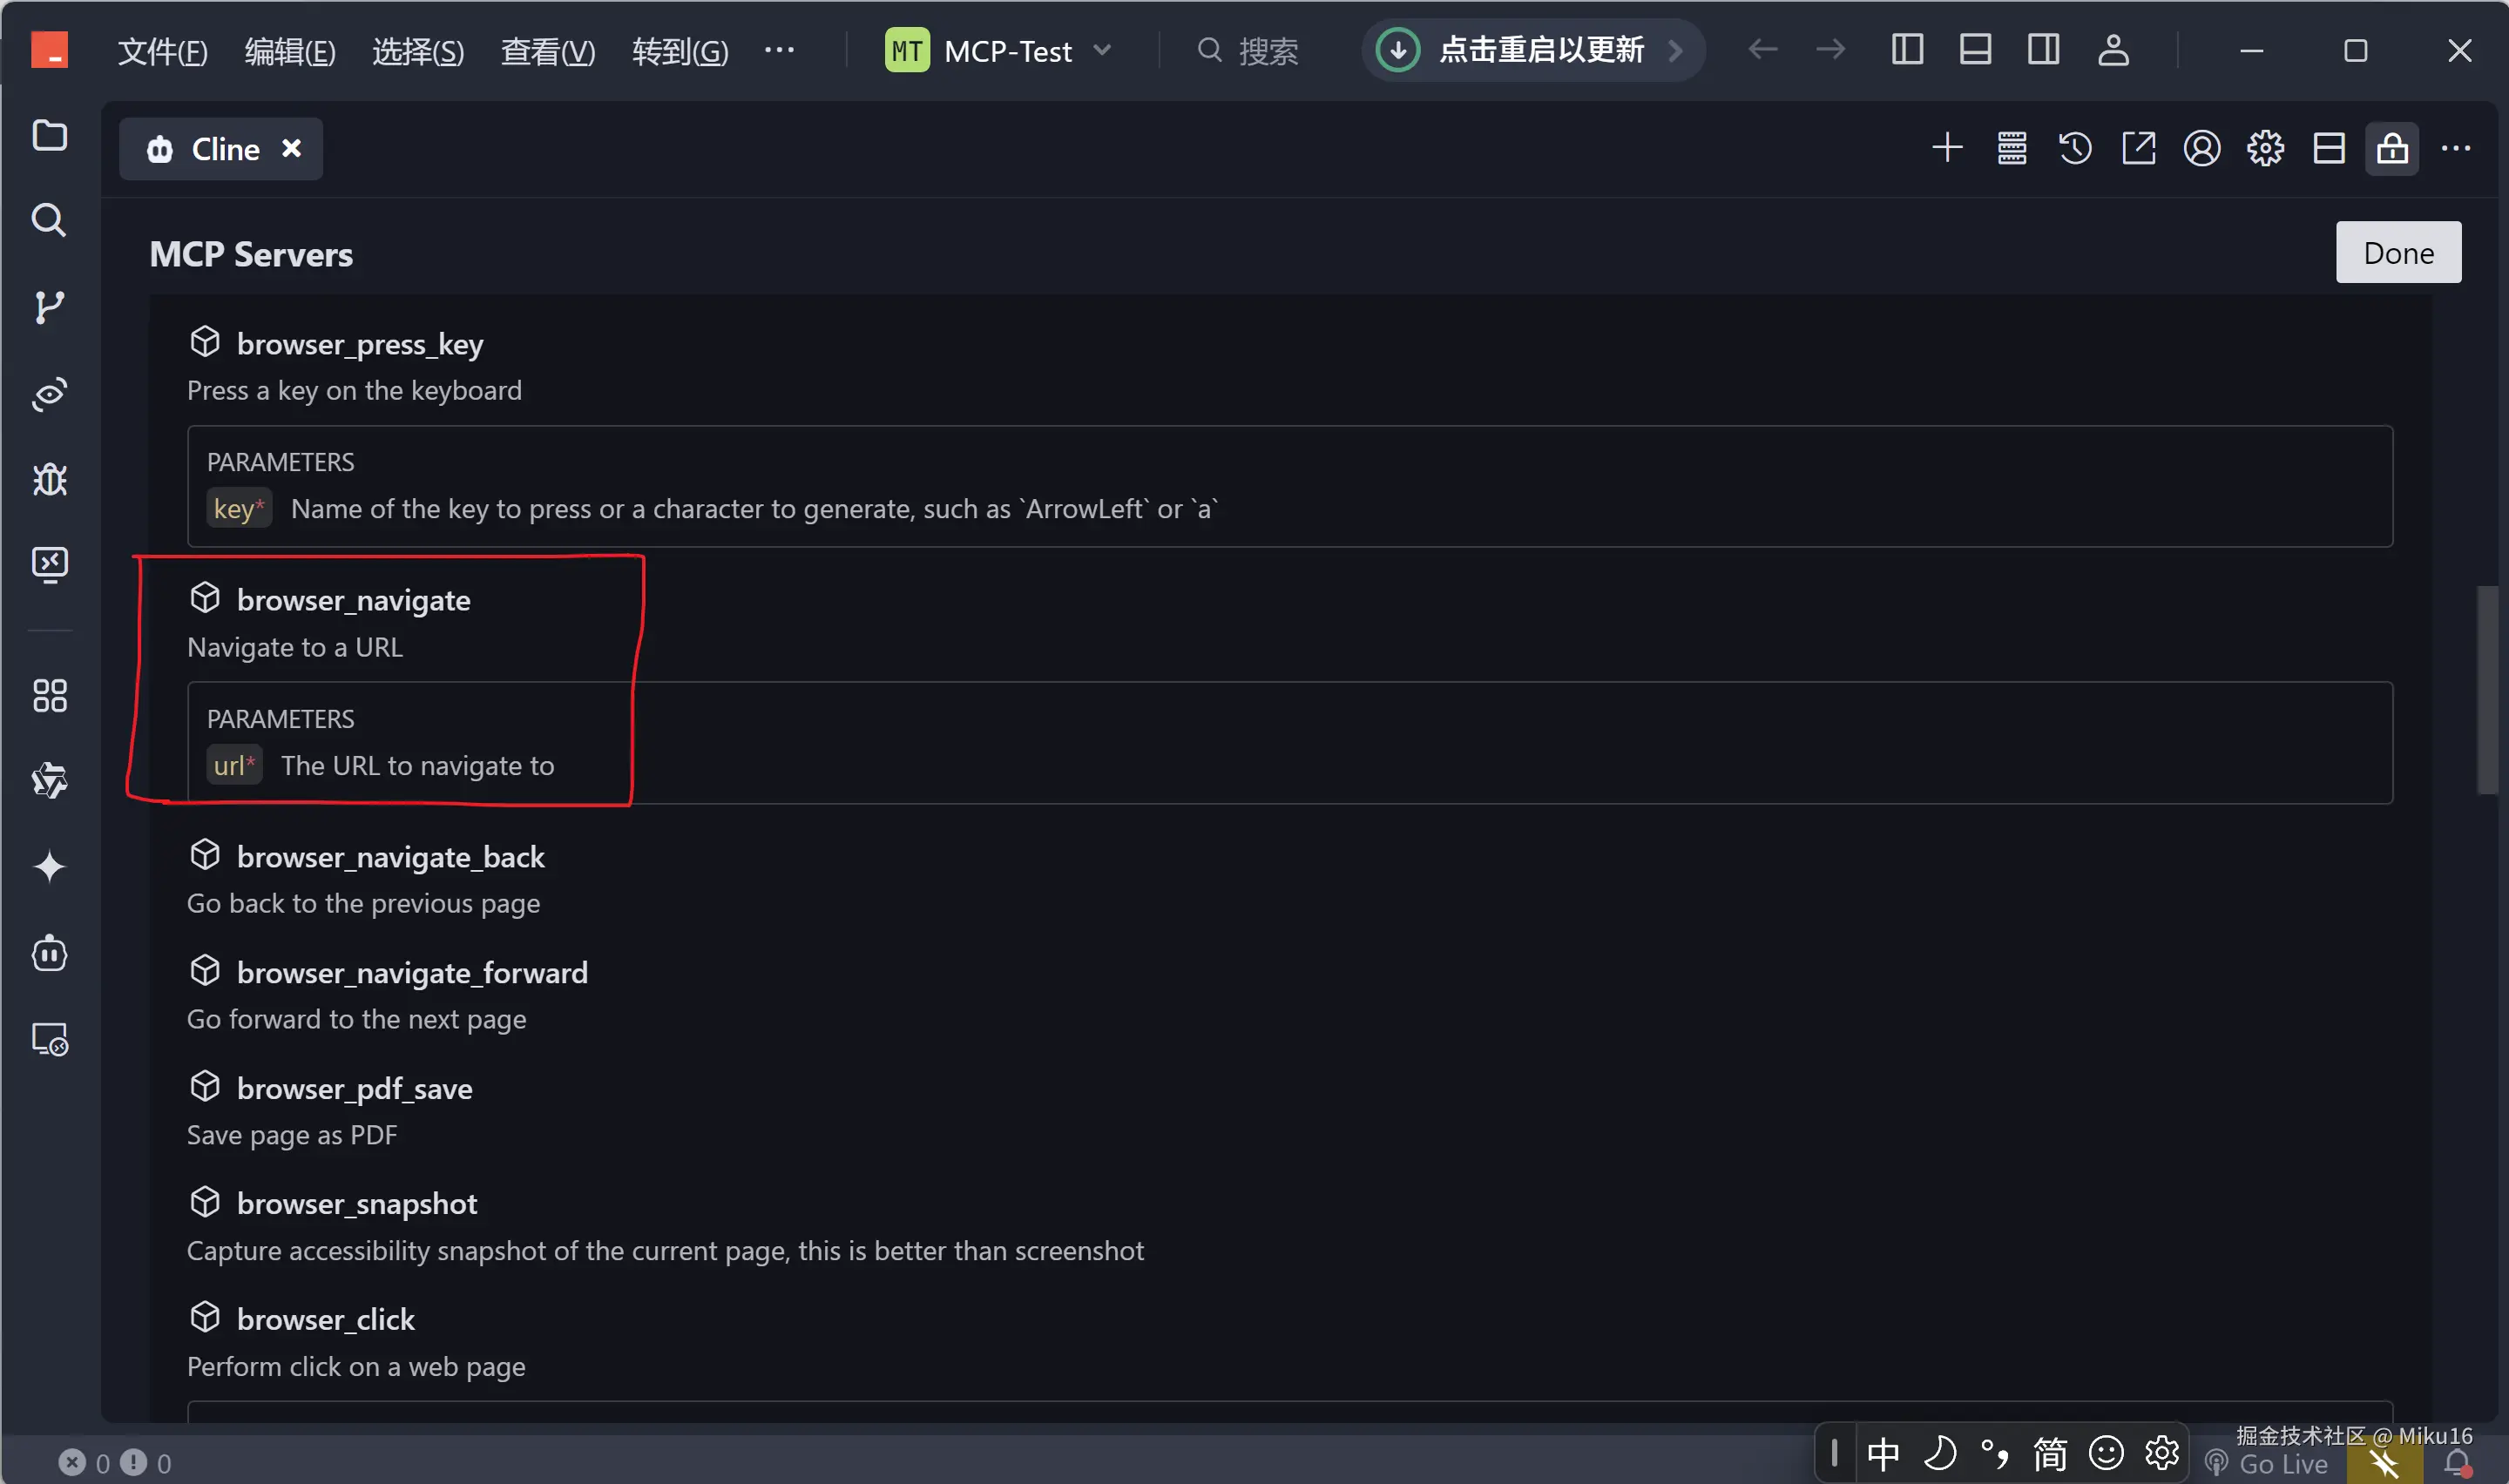Click the vertical scrollbar thumb on the right
Viewport: 2509px width, 1484px height.
point(2486,690)
